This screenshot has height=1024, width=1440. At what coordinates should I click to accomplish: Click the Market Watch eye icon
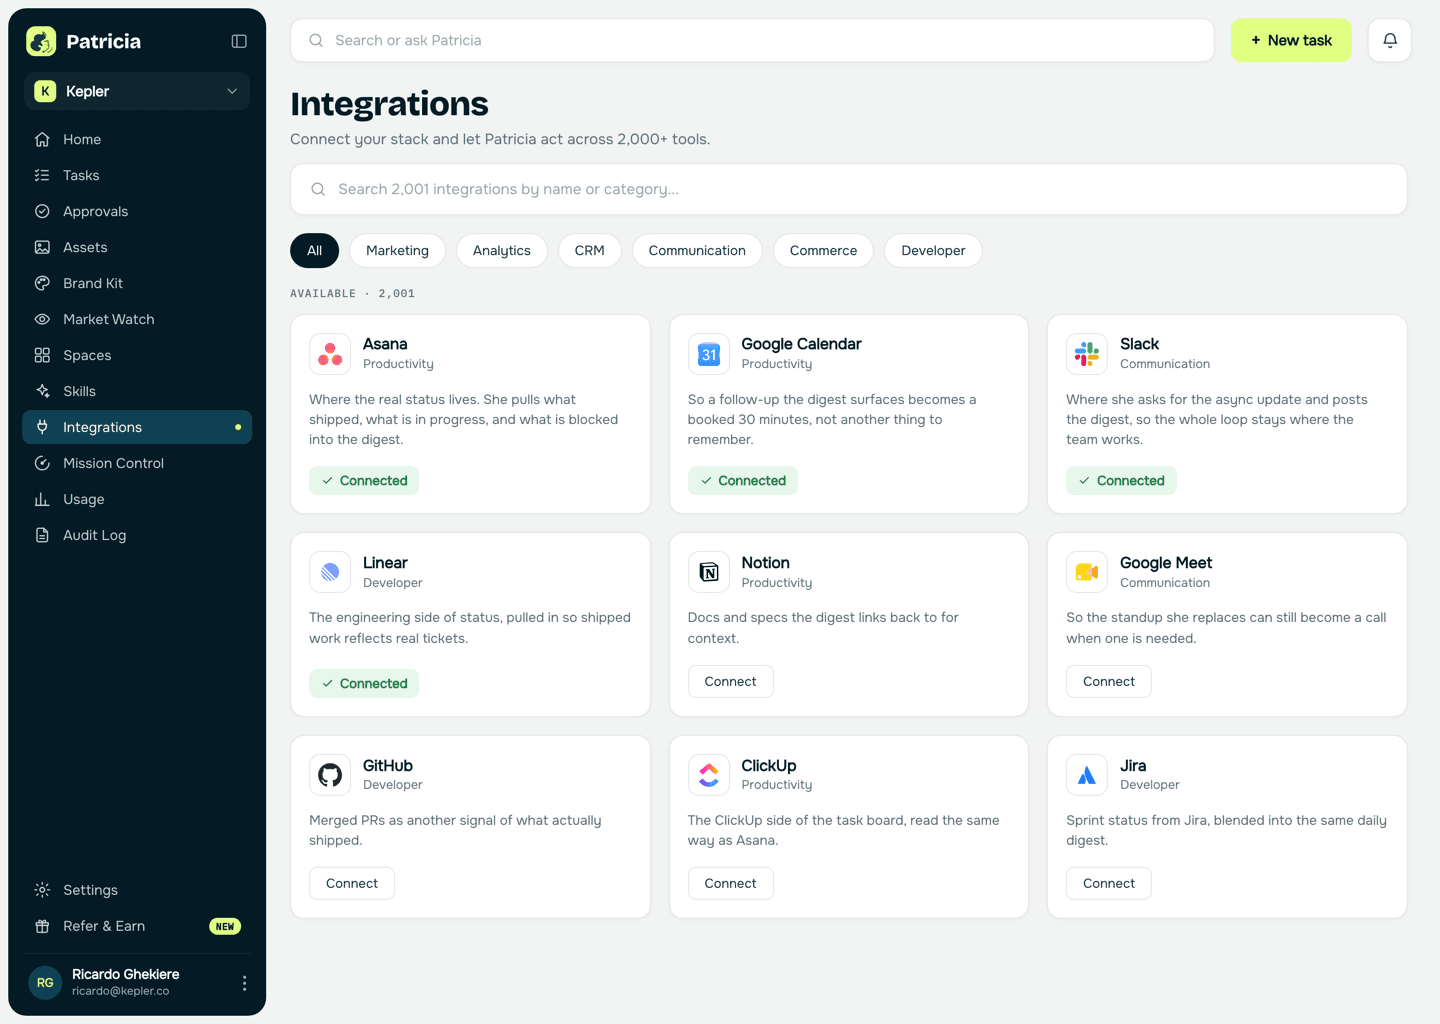coord(42,319)
